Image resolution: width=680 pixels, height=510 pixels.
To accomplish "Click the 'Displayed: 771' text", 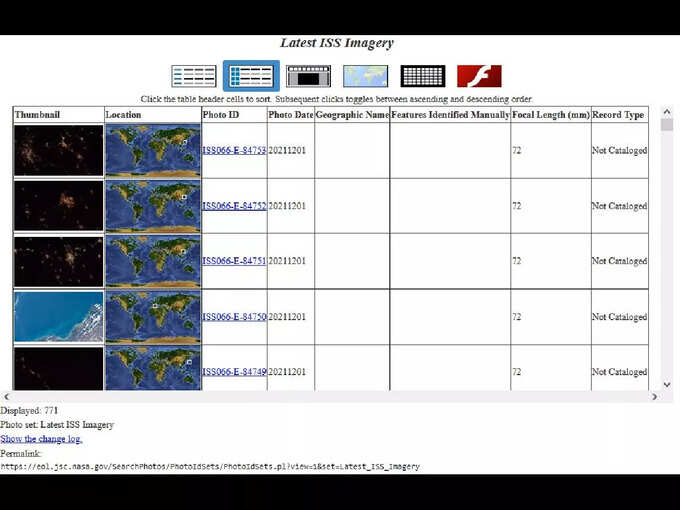I will pyautogui.click(x=29, y=411).
